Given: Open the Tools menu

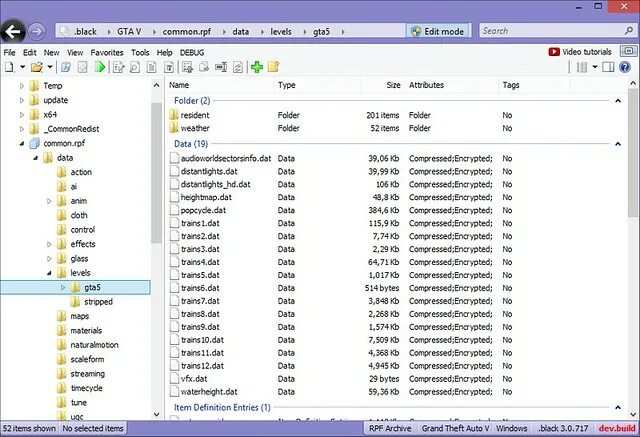Looking at the screenshot, I should (140, 53).
